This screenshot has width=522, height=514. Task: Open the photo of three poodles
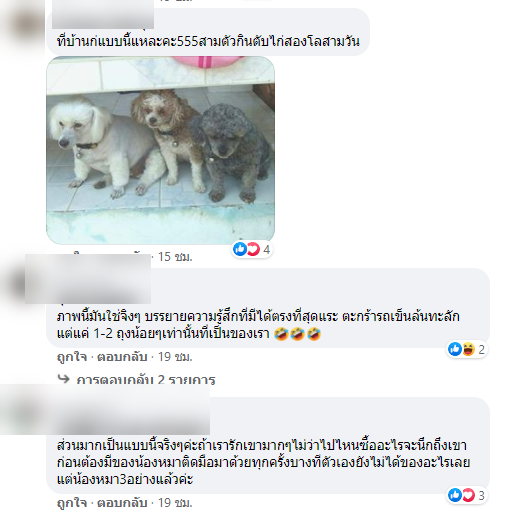160,150
